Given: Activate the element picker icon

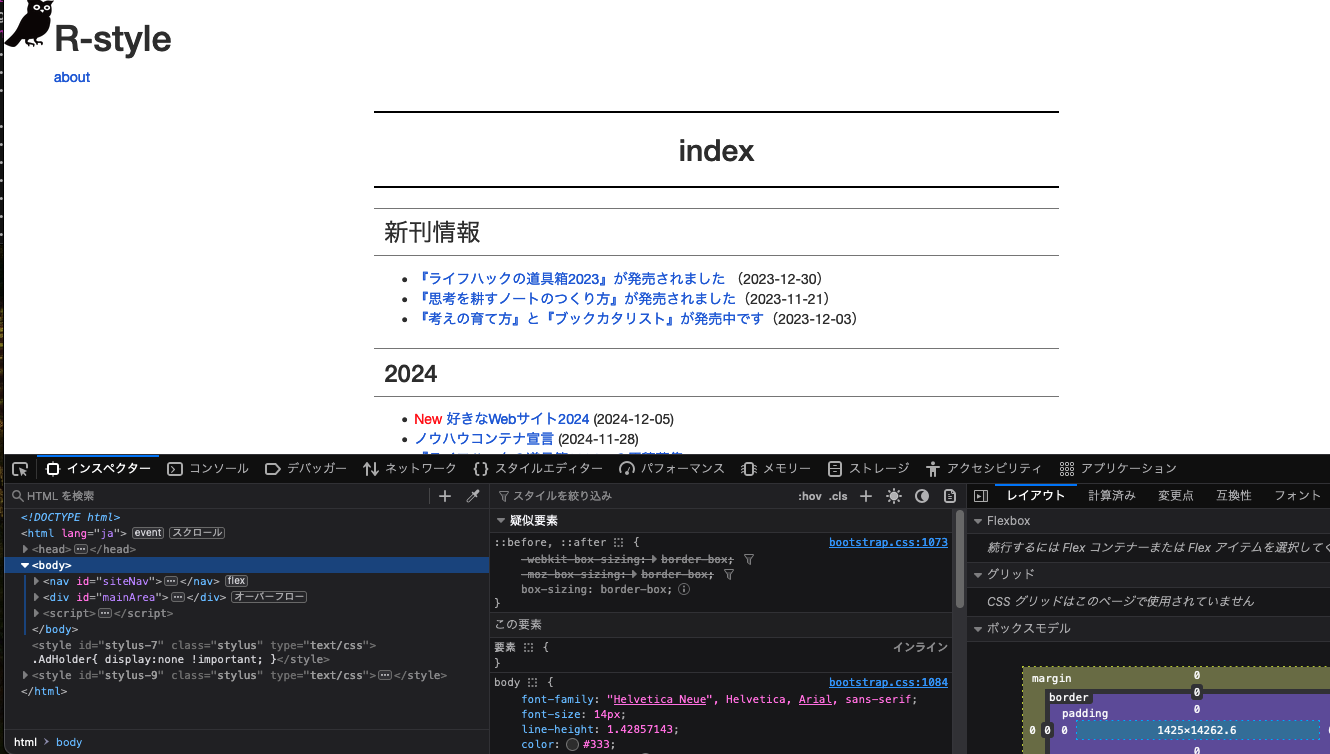Looking at the screenshot, I should coord(19,469).
